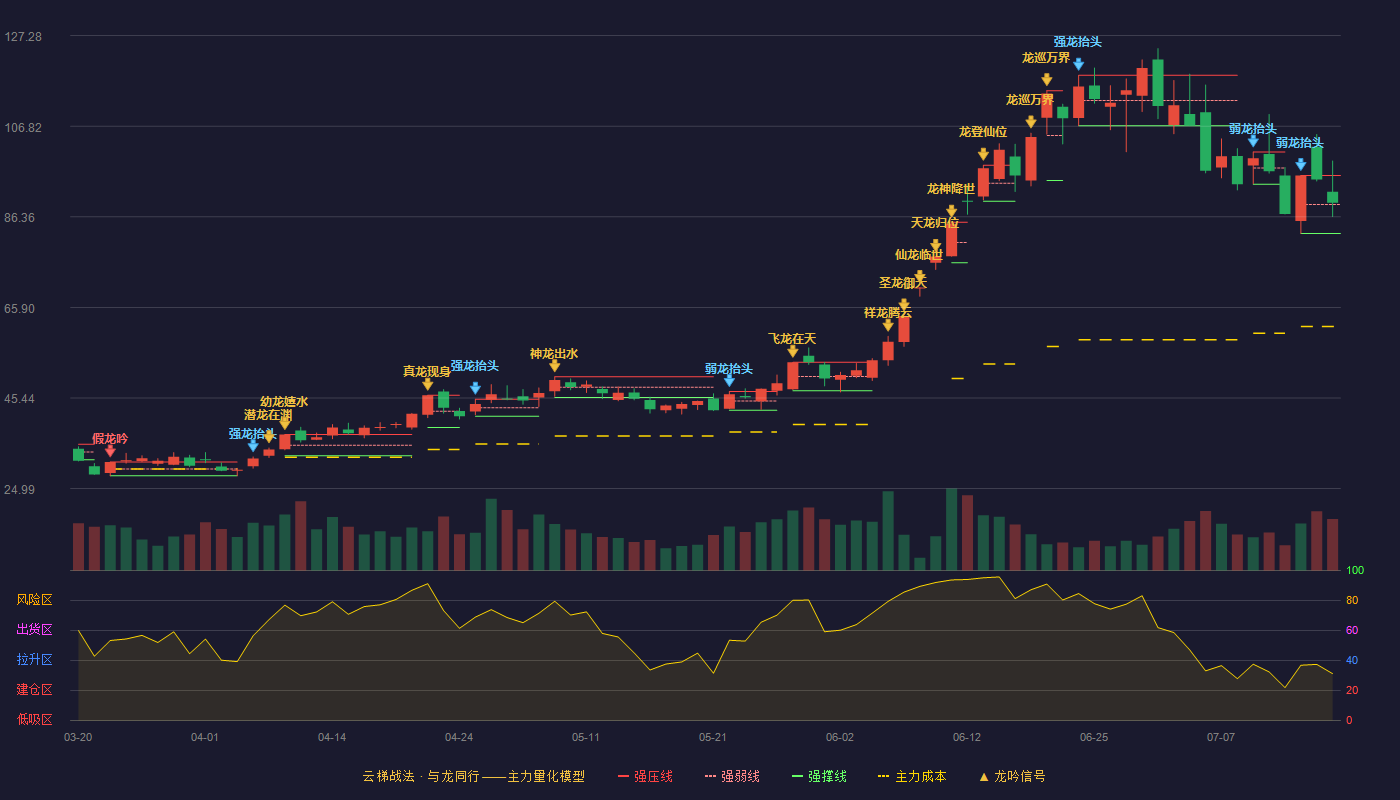Viewport: 1400px width, 800px height.
Task: Select the 天龙归位 signal marker
Action: pyautogui.click(x=936, y=245)
